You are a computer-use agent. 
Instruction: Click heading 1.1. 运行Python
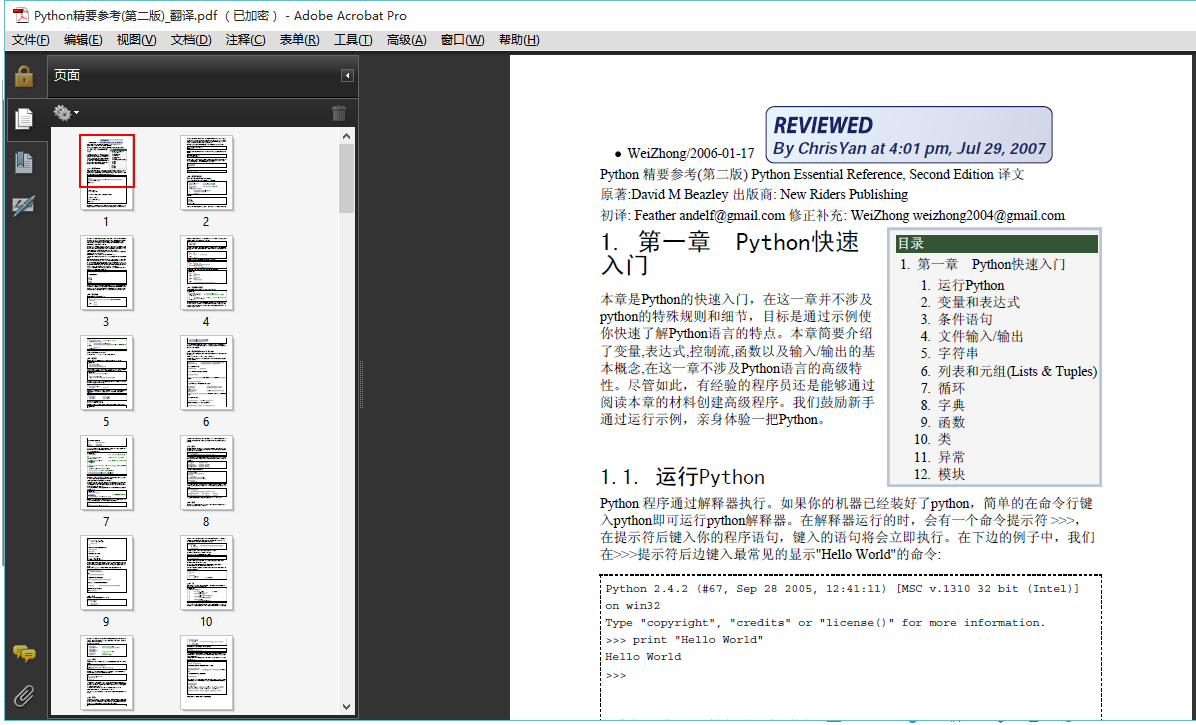pyautogui.click(x=682, y=478)
